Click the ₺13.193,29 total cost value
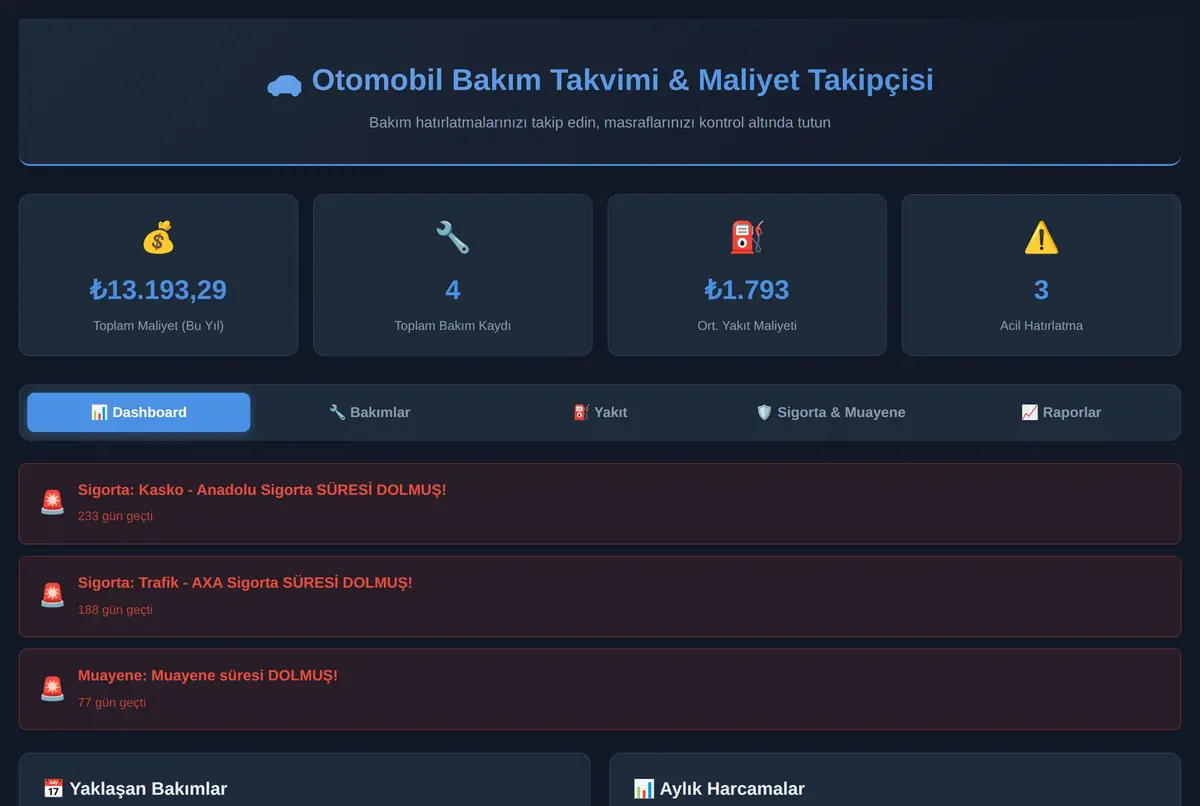Screen dimensions: 1200x806 pos(158,290)
